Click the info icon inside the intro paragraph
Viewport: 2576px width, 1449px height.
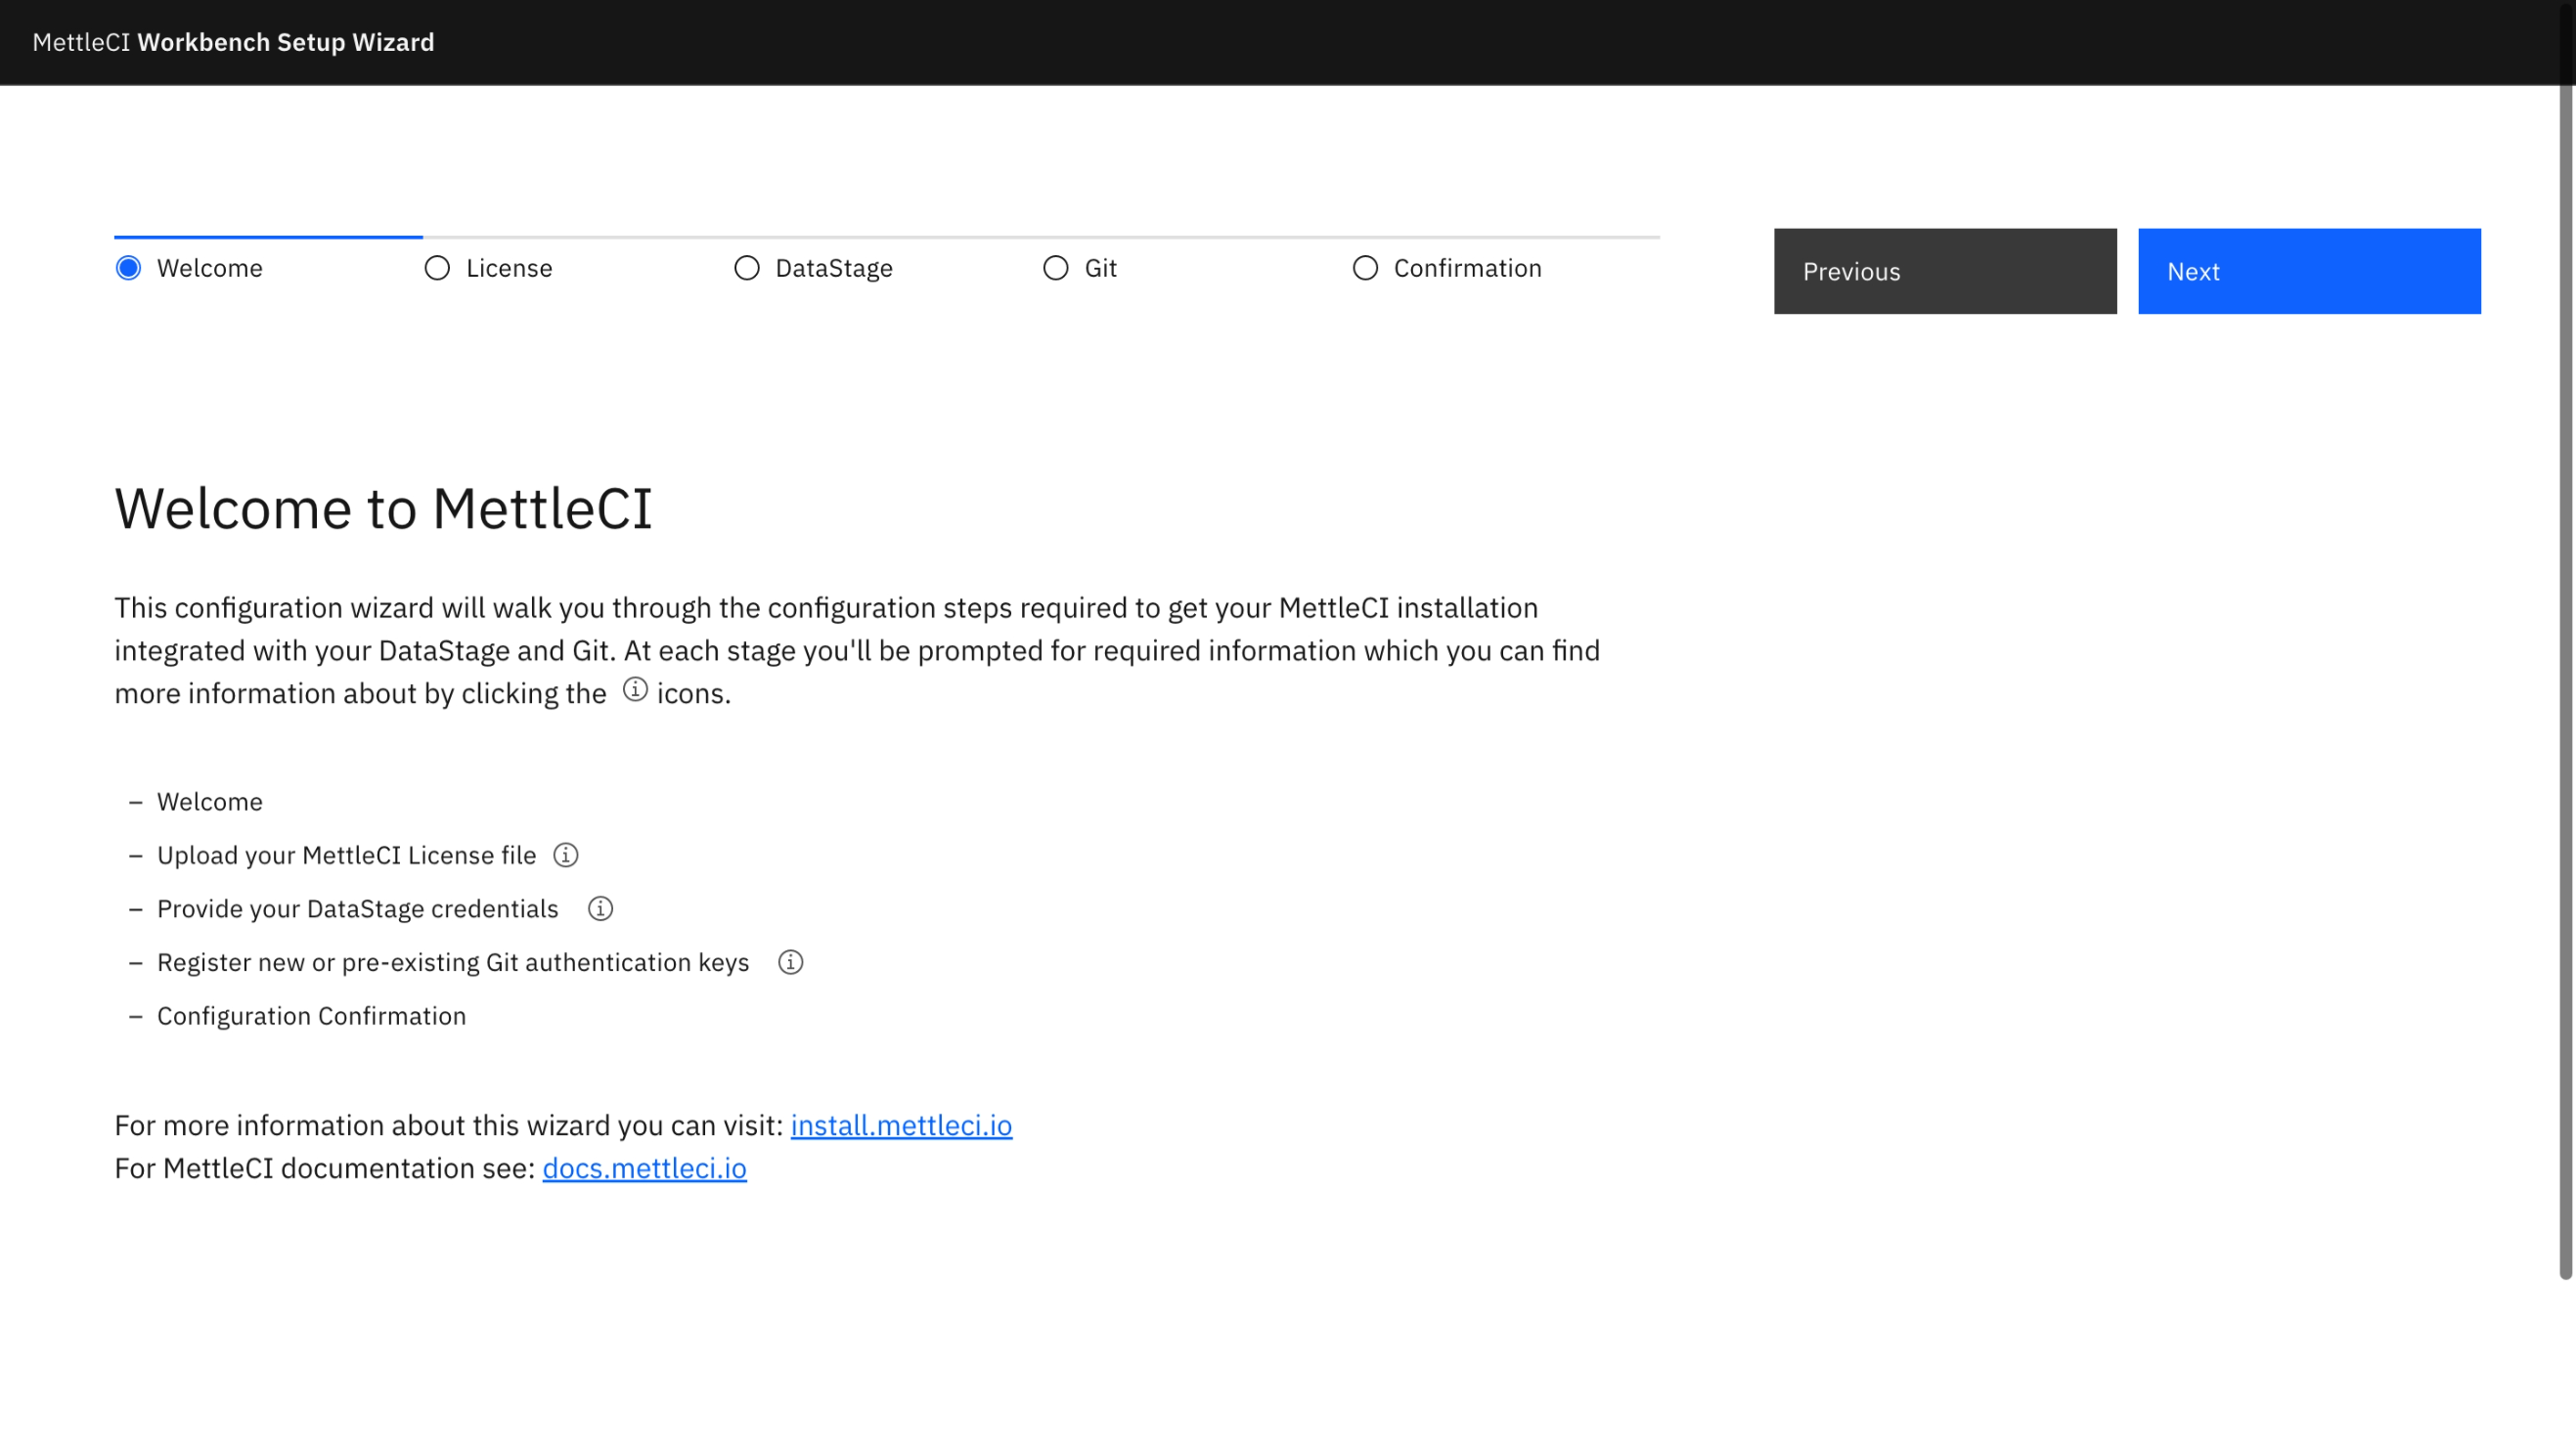click(635, 689)
